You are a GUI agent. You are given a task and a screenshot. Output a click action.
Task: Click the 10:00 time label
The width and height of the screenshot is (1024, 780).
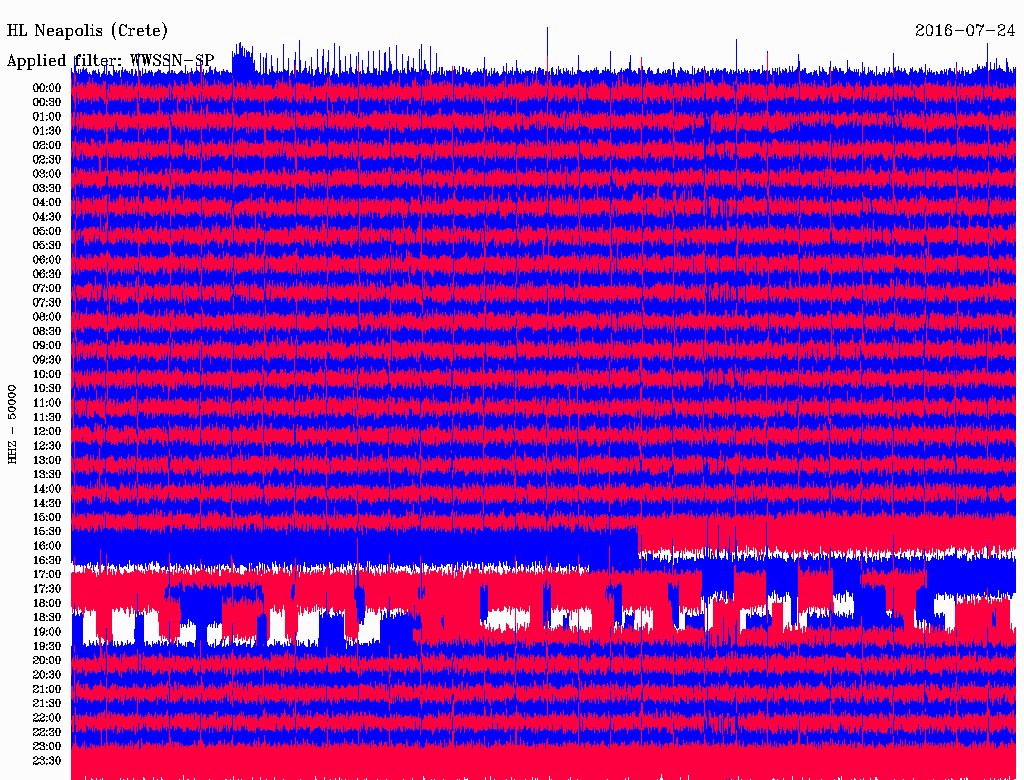47,374
